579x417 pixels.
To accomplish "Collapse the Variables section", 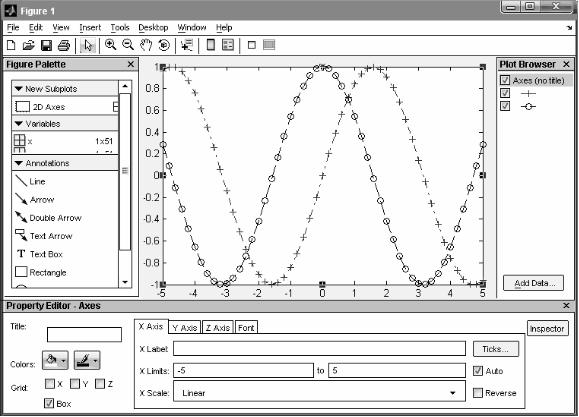I will click(19, 124).
